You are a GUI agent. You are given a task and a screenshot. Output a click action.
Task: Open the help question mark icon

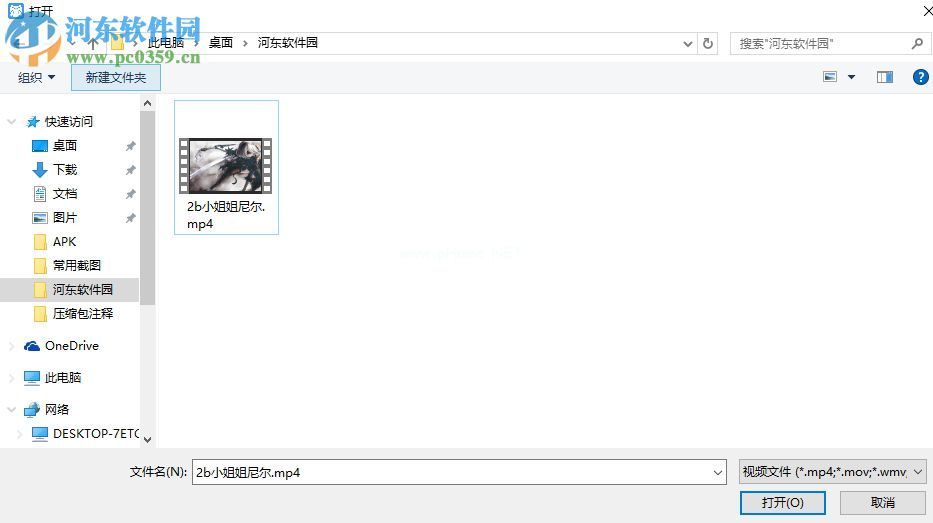[921, 77]
